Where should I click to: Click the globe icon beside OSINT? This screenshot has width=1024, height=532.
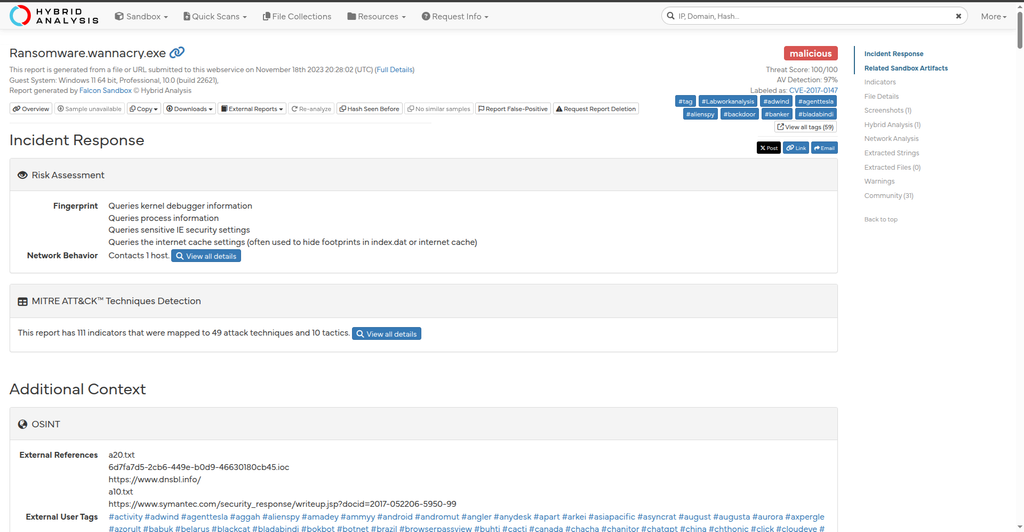[x=23, y=424]
